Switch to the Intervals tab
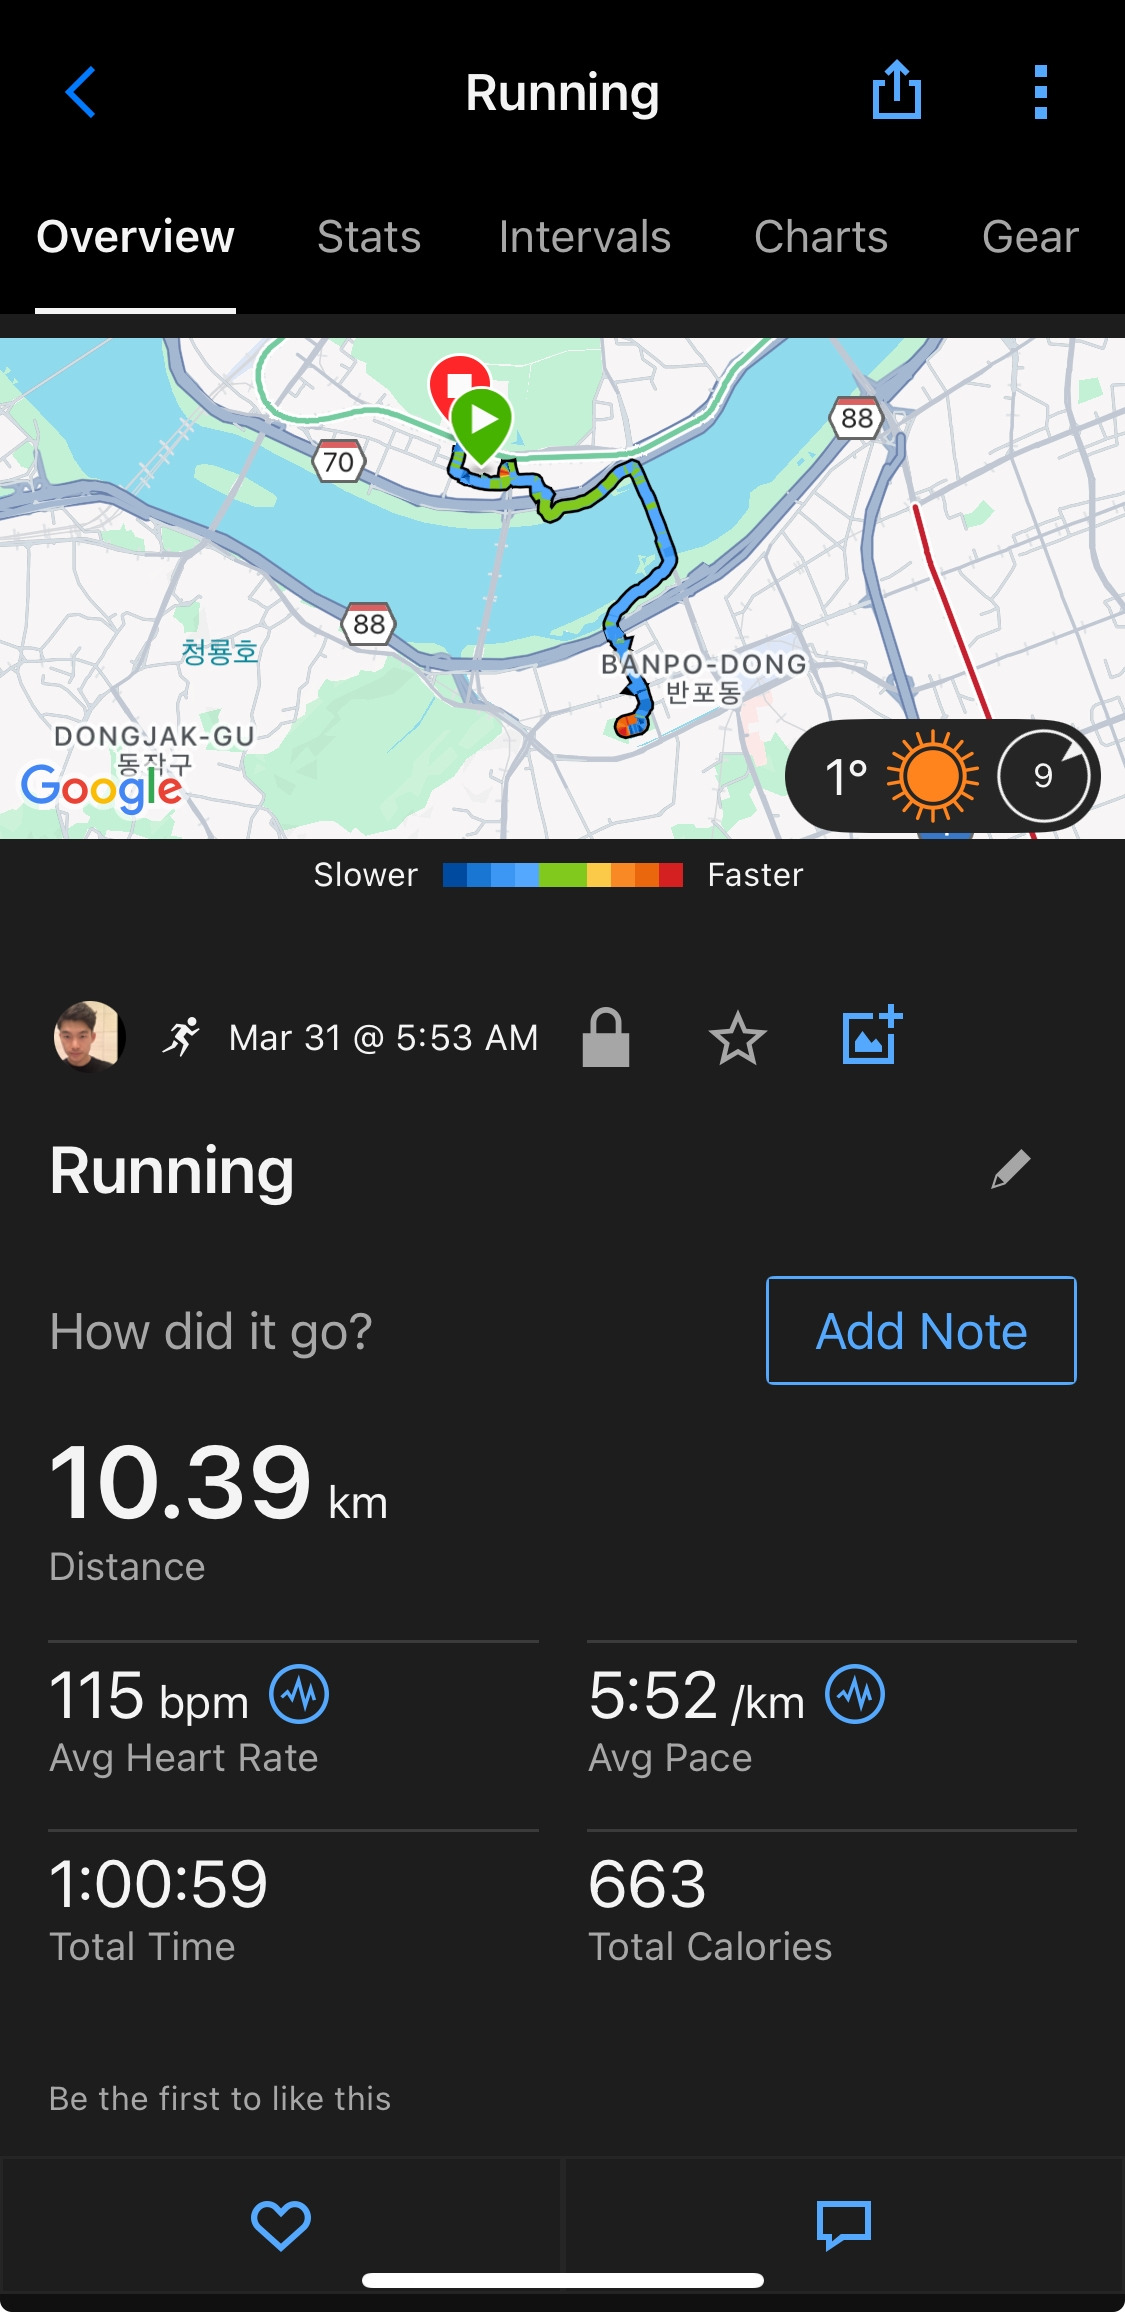The width and height of the screenshot is (1125, 2312). pyautogui.click(x=584, y=237)
